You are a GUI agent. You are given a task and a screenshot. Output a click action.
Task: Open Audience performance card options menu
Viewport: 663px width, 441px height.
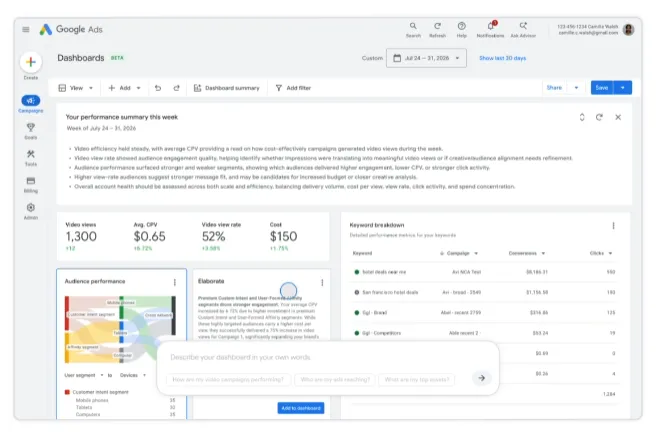tap(175, 282)
